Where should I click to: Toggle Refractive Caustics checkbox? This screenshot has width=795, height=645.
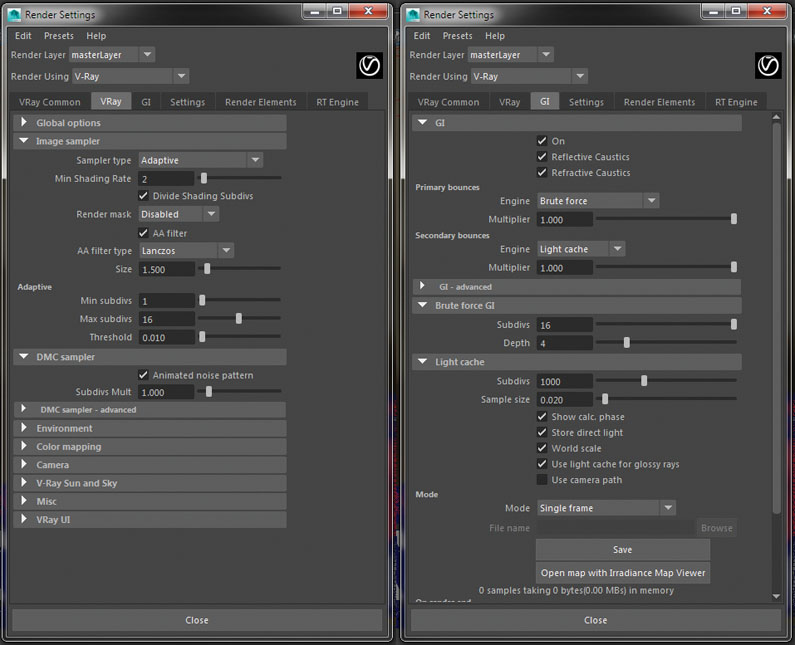click(x=542, y=172)
